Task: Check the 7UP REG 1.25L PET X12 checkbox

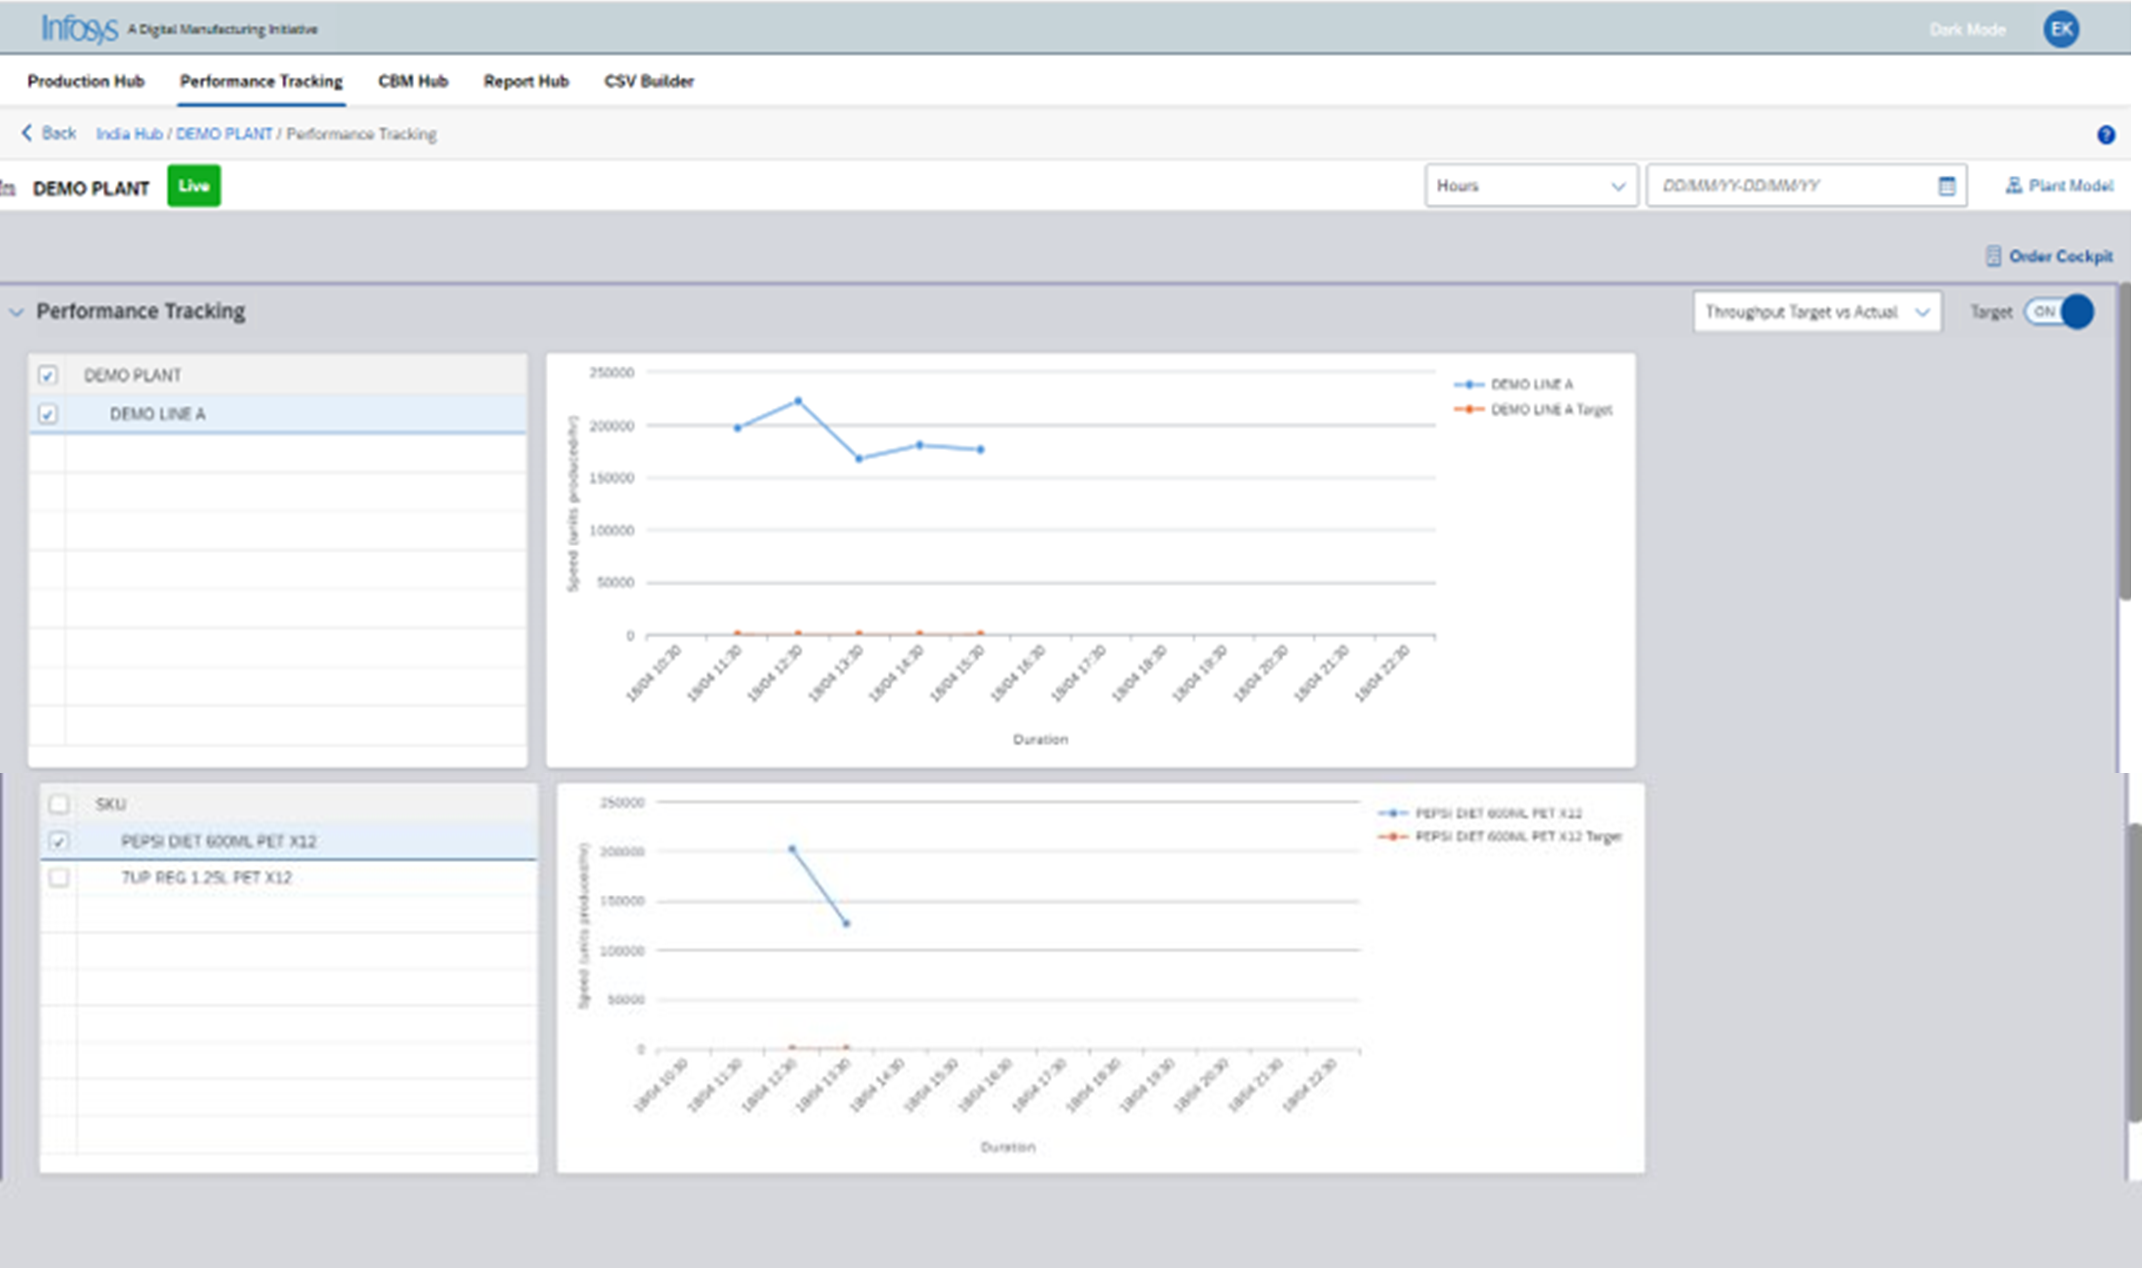Action: (x=59, y=877)
